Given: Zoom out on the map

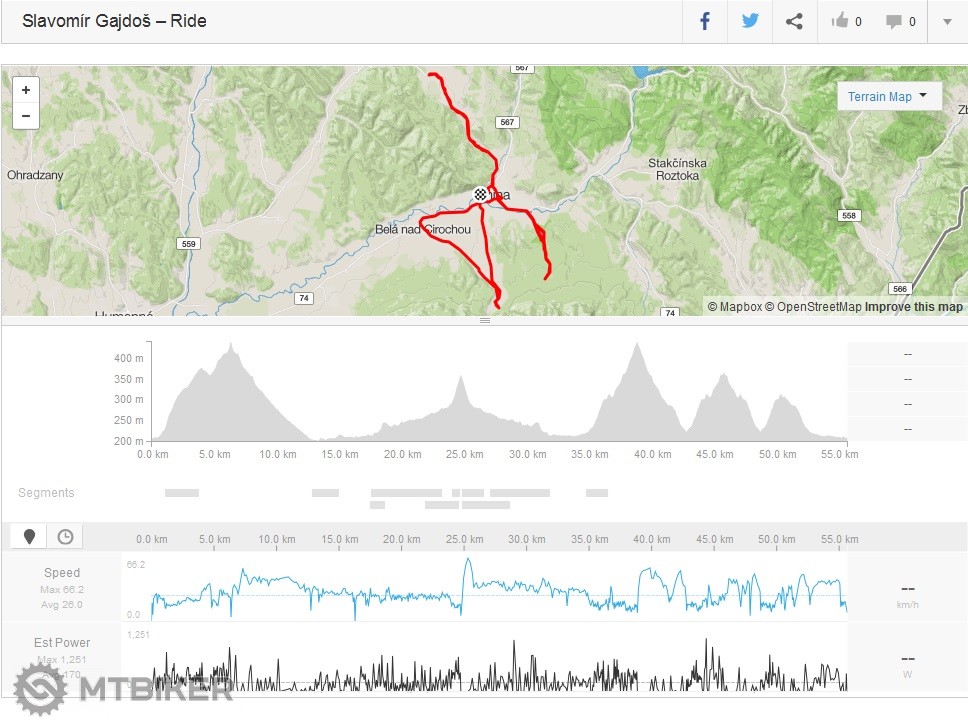Looking at the screenshot, I should (x=26, y=116).
